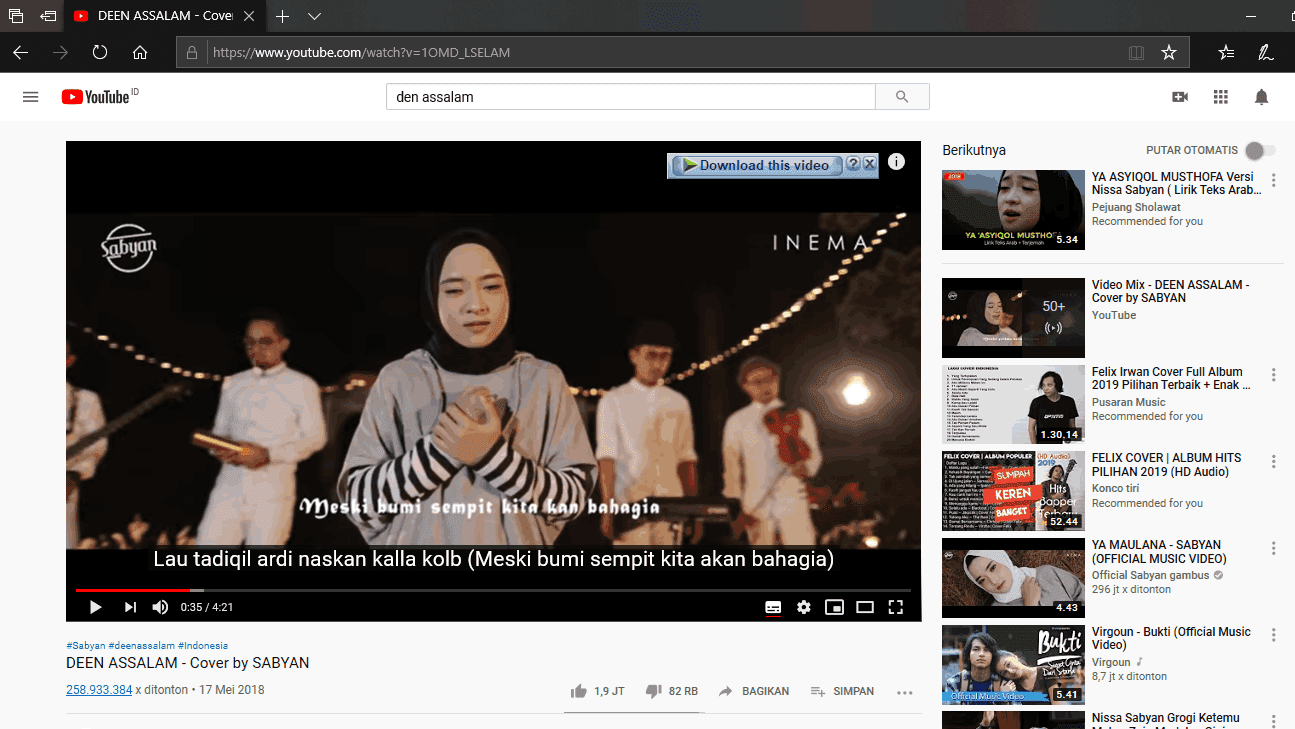Viewport: 1295px width, 729px height.
Task: Open the create video camera icon
Action: 1180,97
